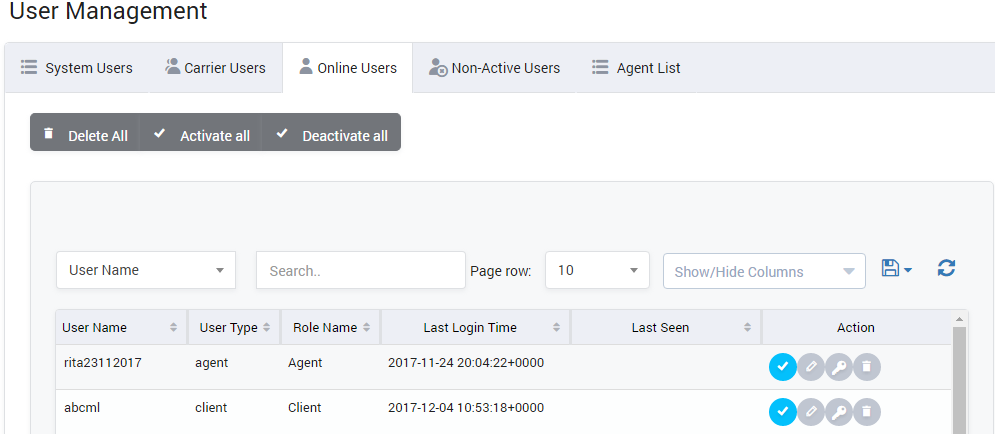Expand the Page row dropdown showing 10
995x434 pixels.
pyautogui.click(x=597, y=270)
